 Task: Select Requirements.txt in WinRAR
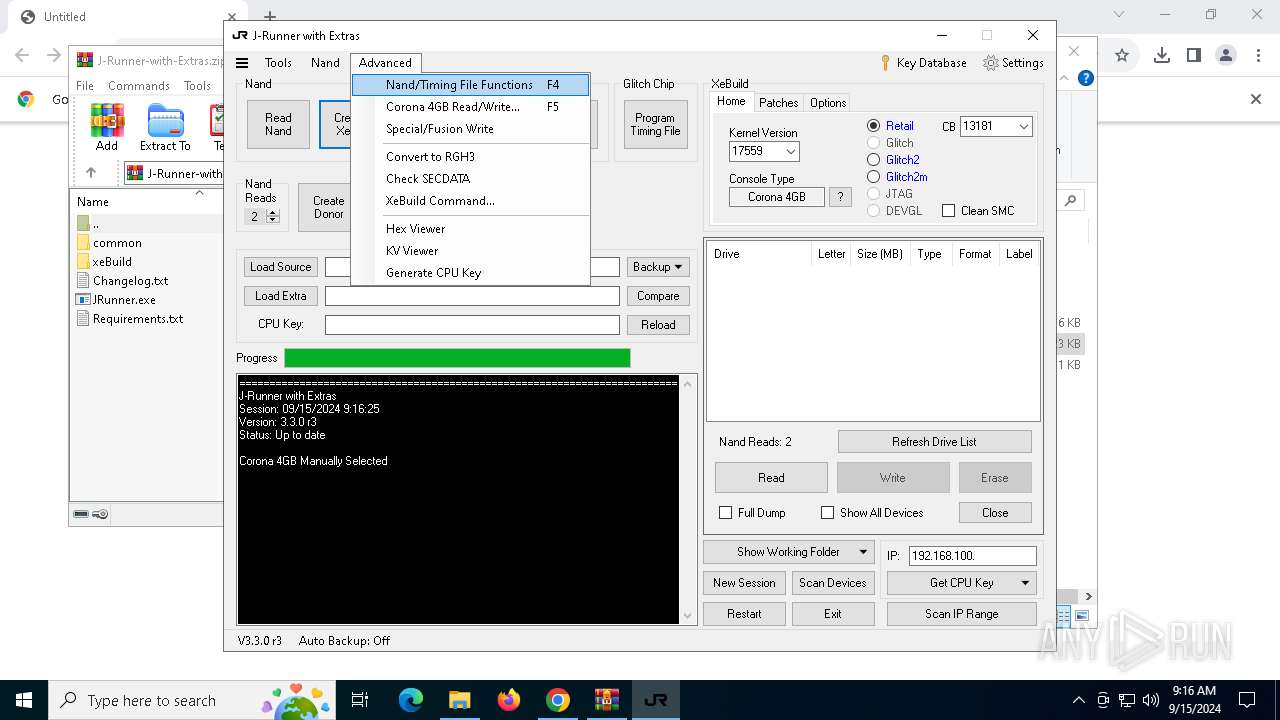[138, 319]
